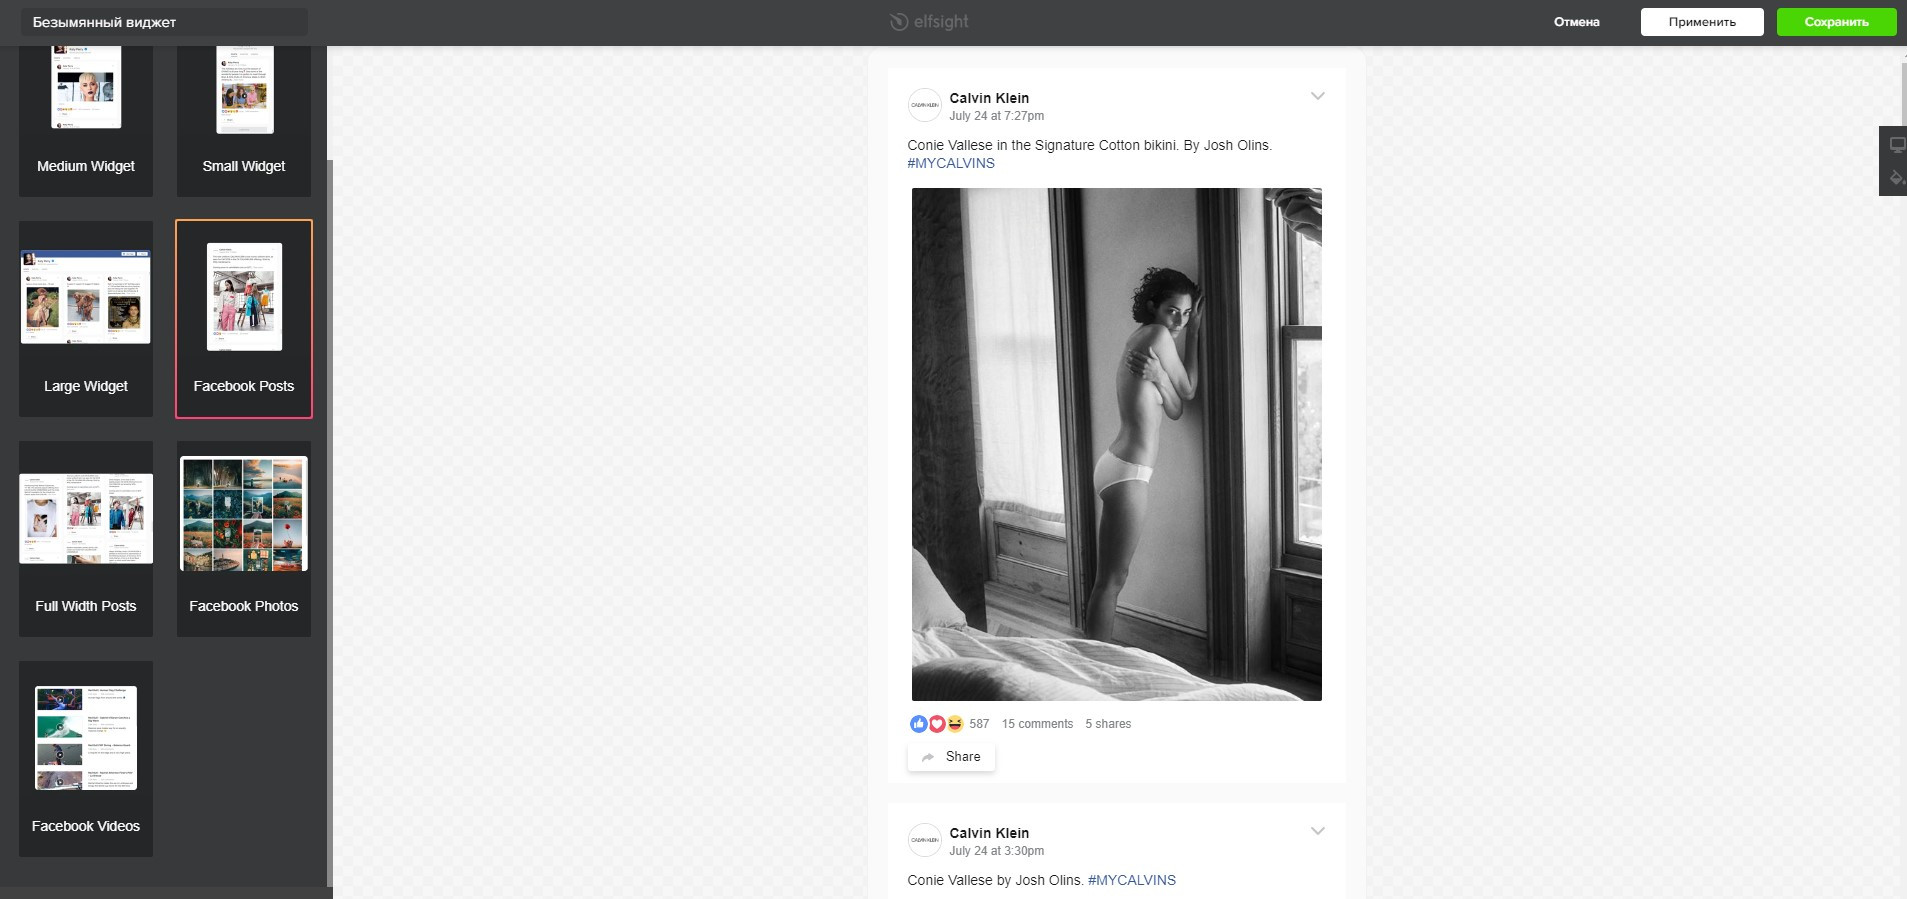Viewport: 1907px width, 899px height.
Task: Click the desktop preview monitor icon
Action: (x=1896, y=145)
